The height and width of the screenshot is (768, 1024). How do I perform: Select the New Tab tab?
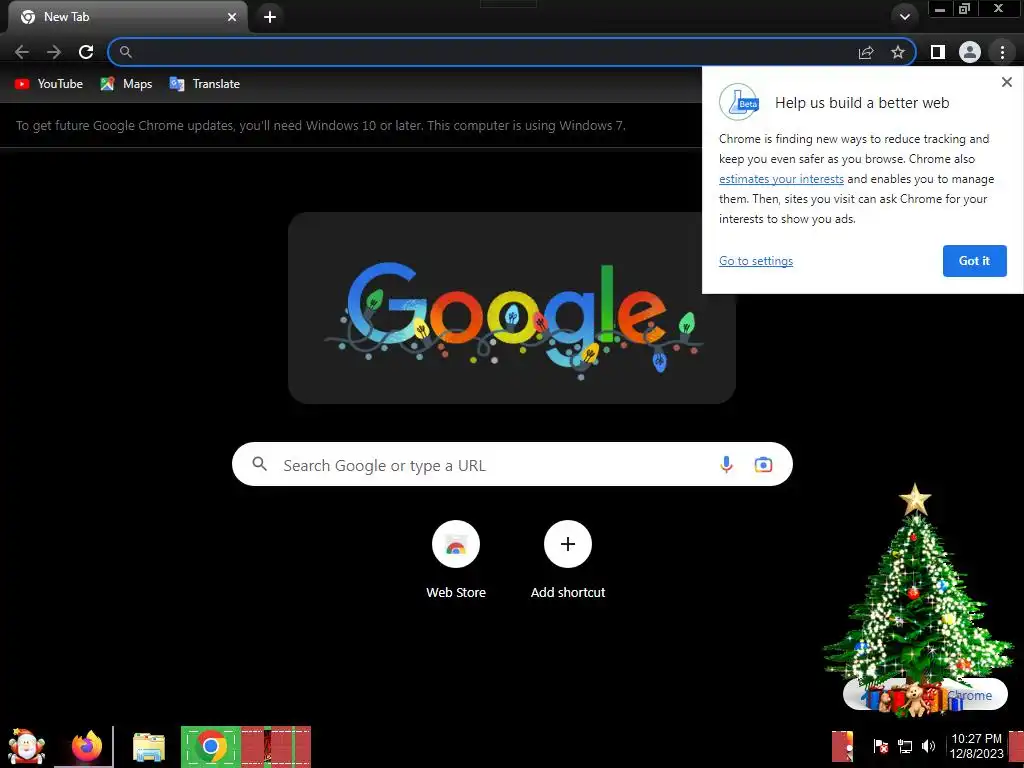coord(127,17)
